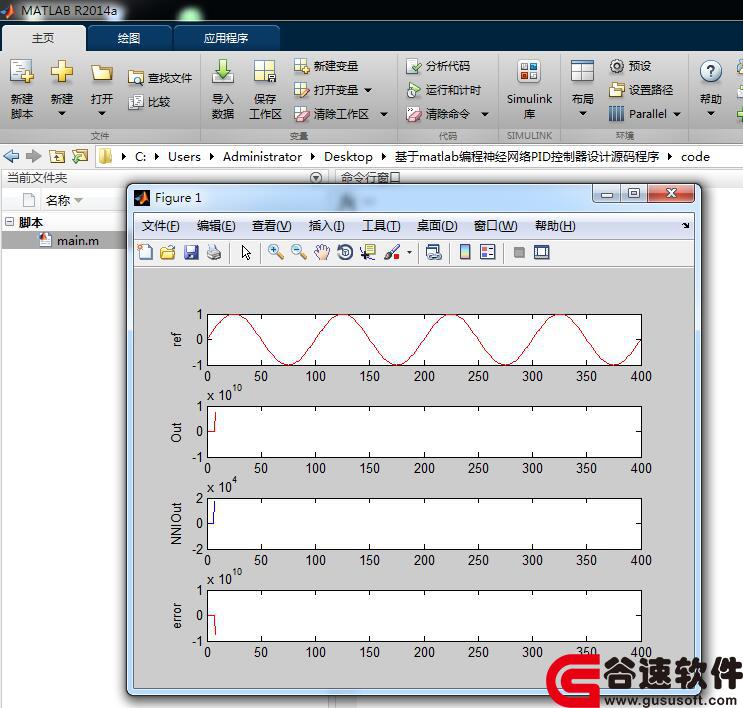Image resolution: width=743 pixels, height=708 pixels.
Task: Switch to the Apps ribbon tab
Action: coord(226,38)
